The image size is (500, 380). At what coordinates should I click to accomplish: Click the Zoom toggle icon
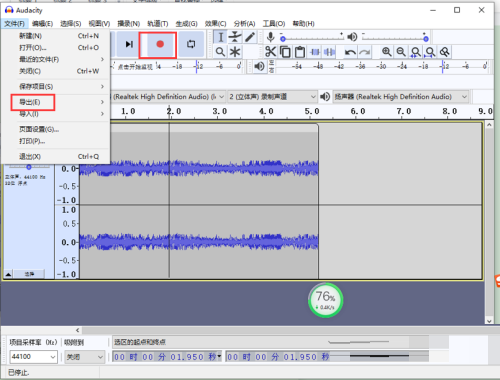click(445, 52)
